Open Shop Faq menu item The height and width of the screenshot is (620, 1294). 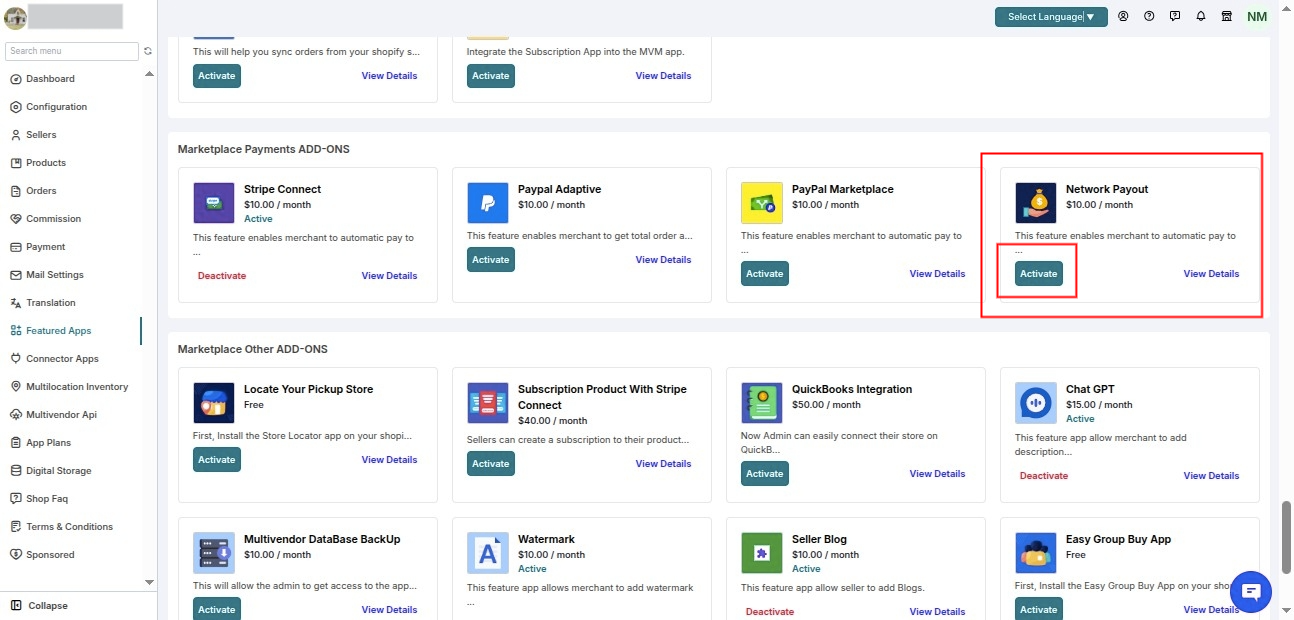39,499
